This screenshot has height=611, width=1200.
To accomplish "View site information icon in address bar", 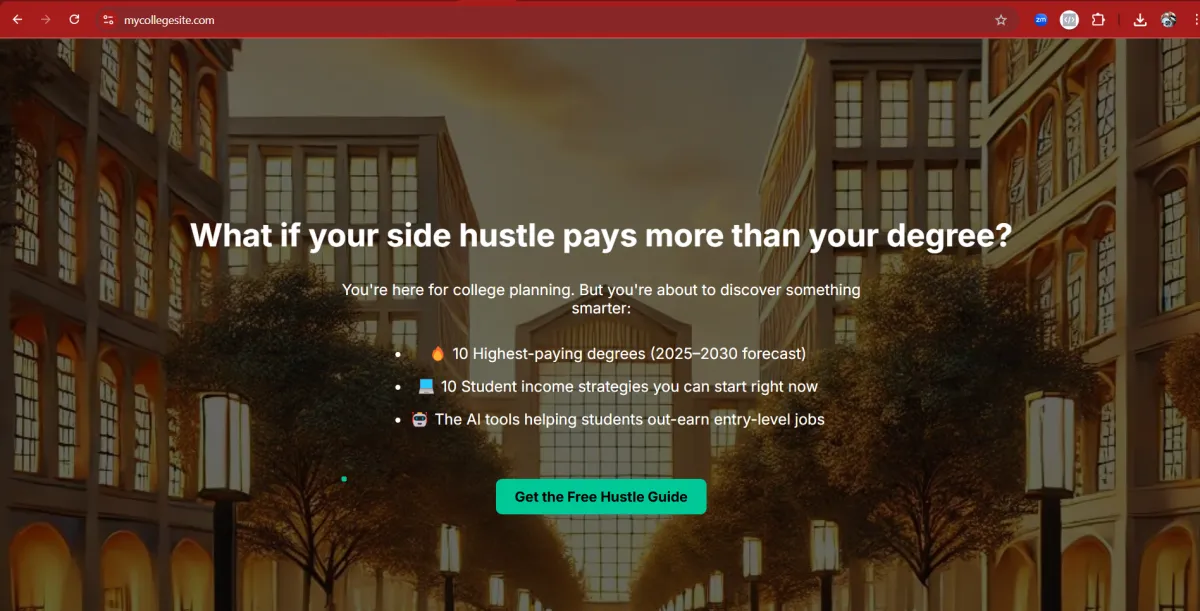I will point(109,19).
